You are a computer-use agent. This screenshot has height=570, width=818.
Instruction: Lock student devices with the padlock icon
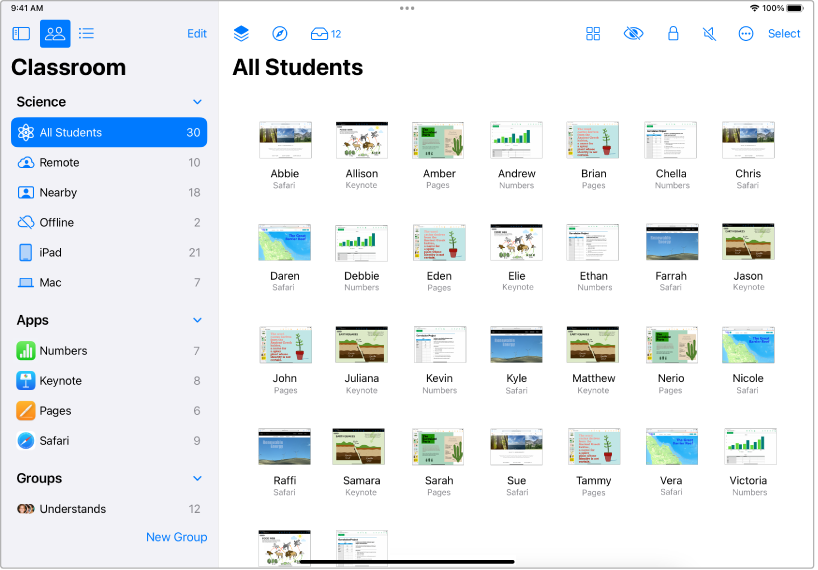[x=673, y=34]
